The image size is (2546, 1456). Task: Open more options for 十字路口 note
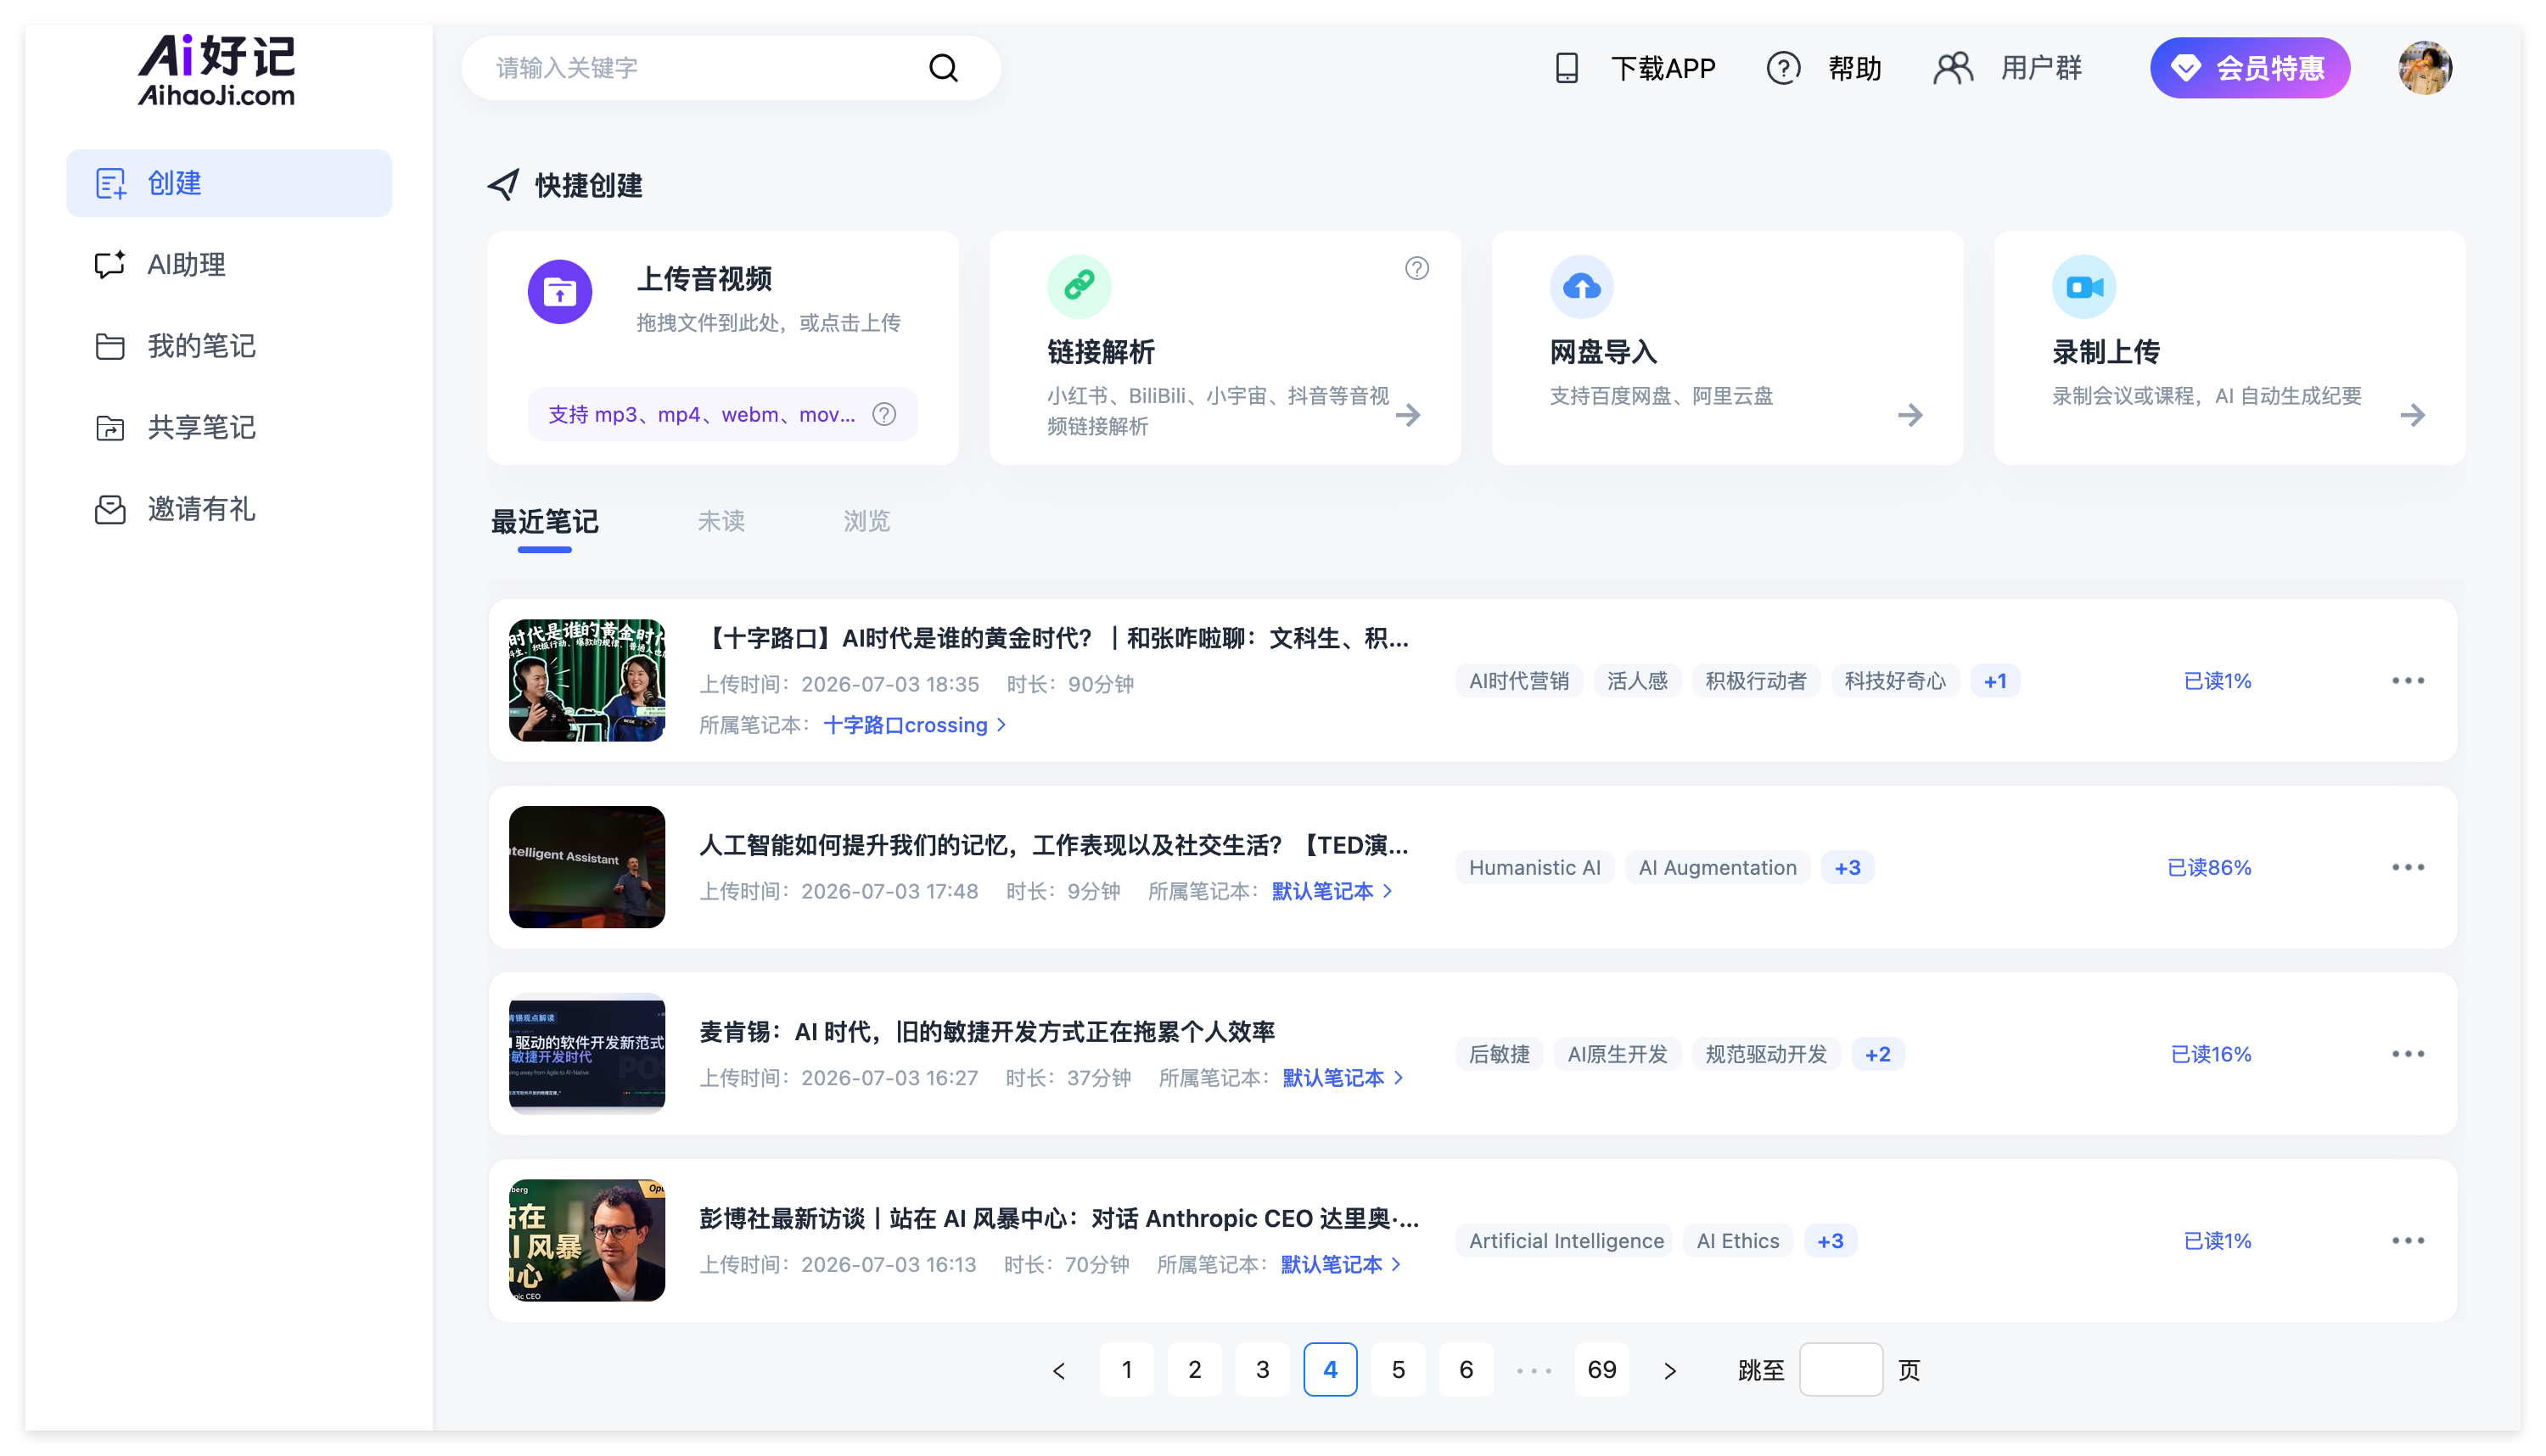pyautogui.click(x=2407, y=681)
